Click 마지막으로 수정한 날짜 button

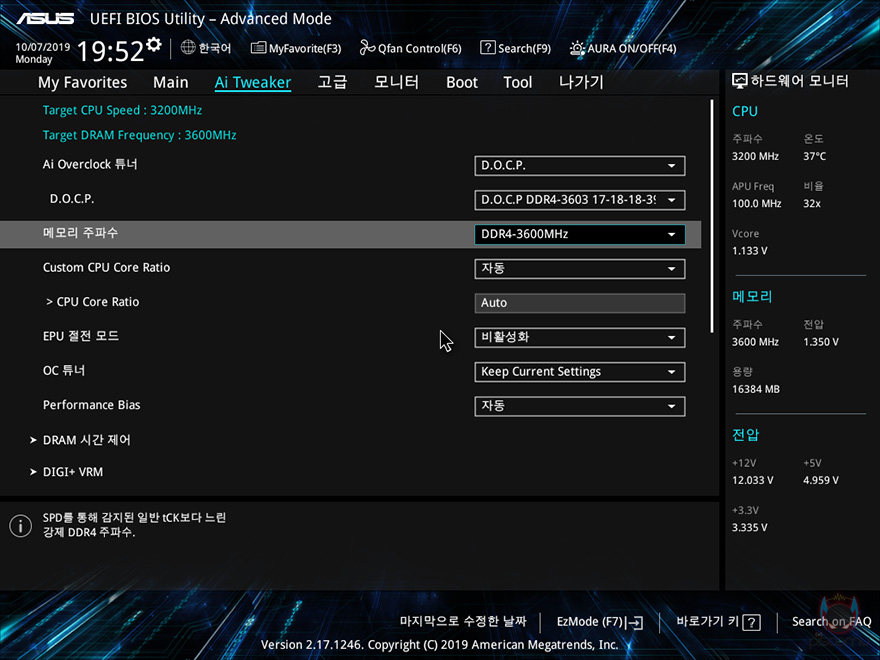pyautogui.click(x=463, y=621)
